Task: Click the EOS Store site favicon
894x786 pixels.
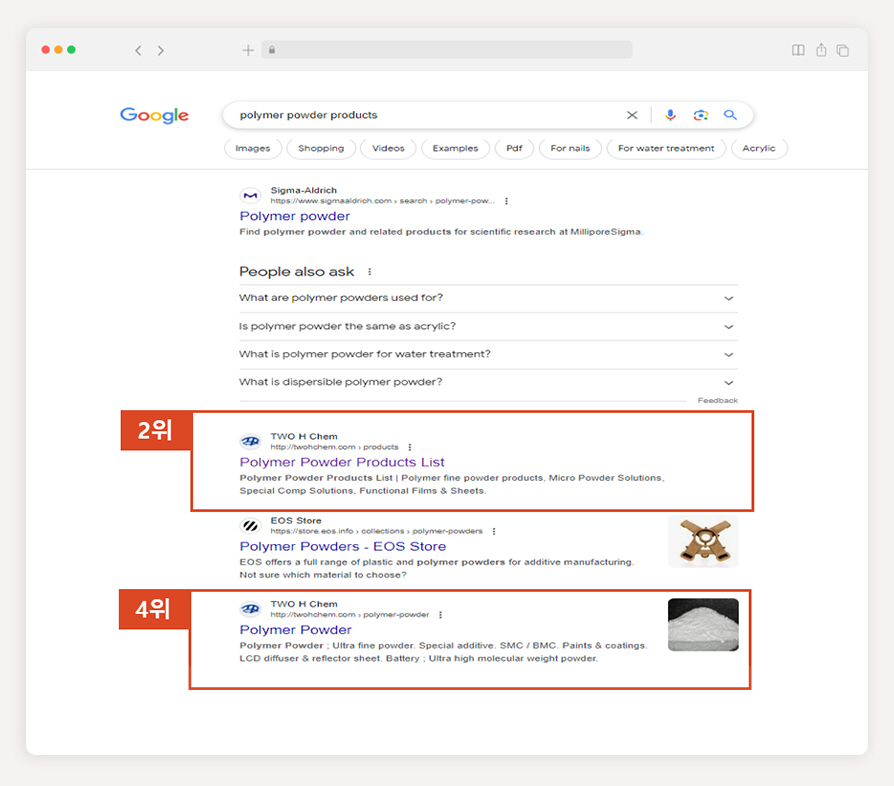Action: [250, 526]
